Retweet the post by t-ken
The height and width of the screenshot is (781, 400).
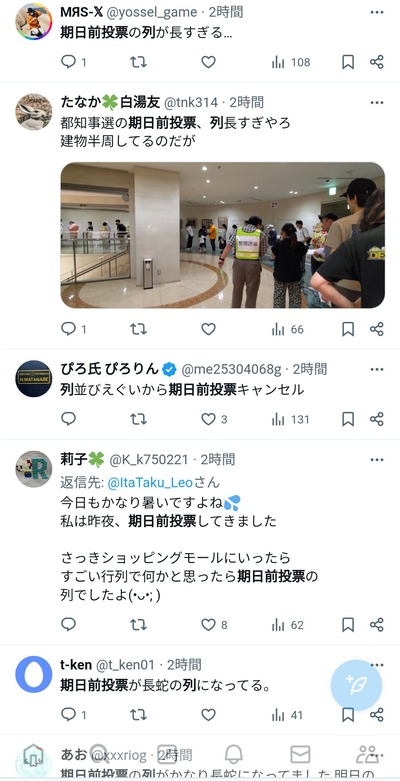(x=138, y=715)
